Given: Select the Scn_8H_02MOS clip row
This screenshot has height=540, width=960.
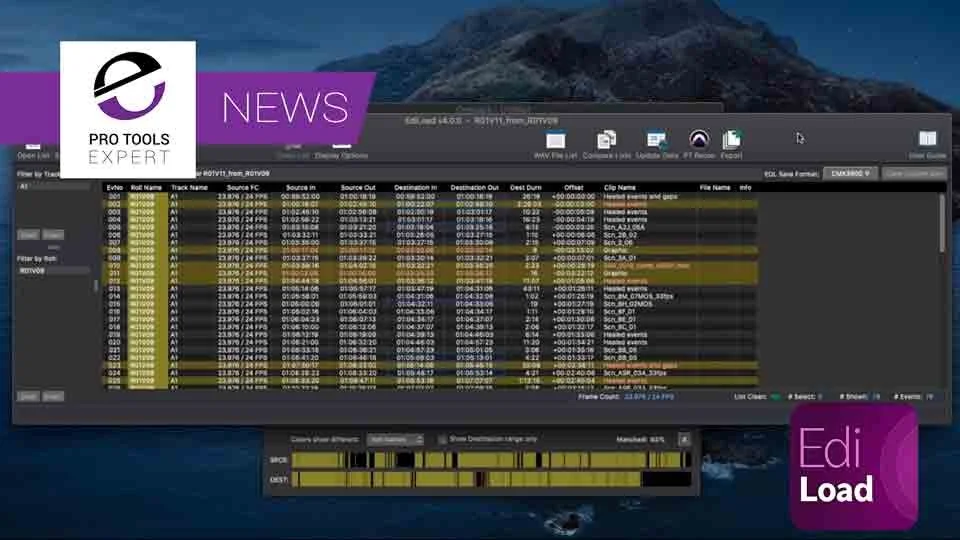Looking at the screenshot, I should [430, 304].
